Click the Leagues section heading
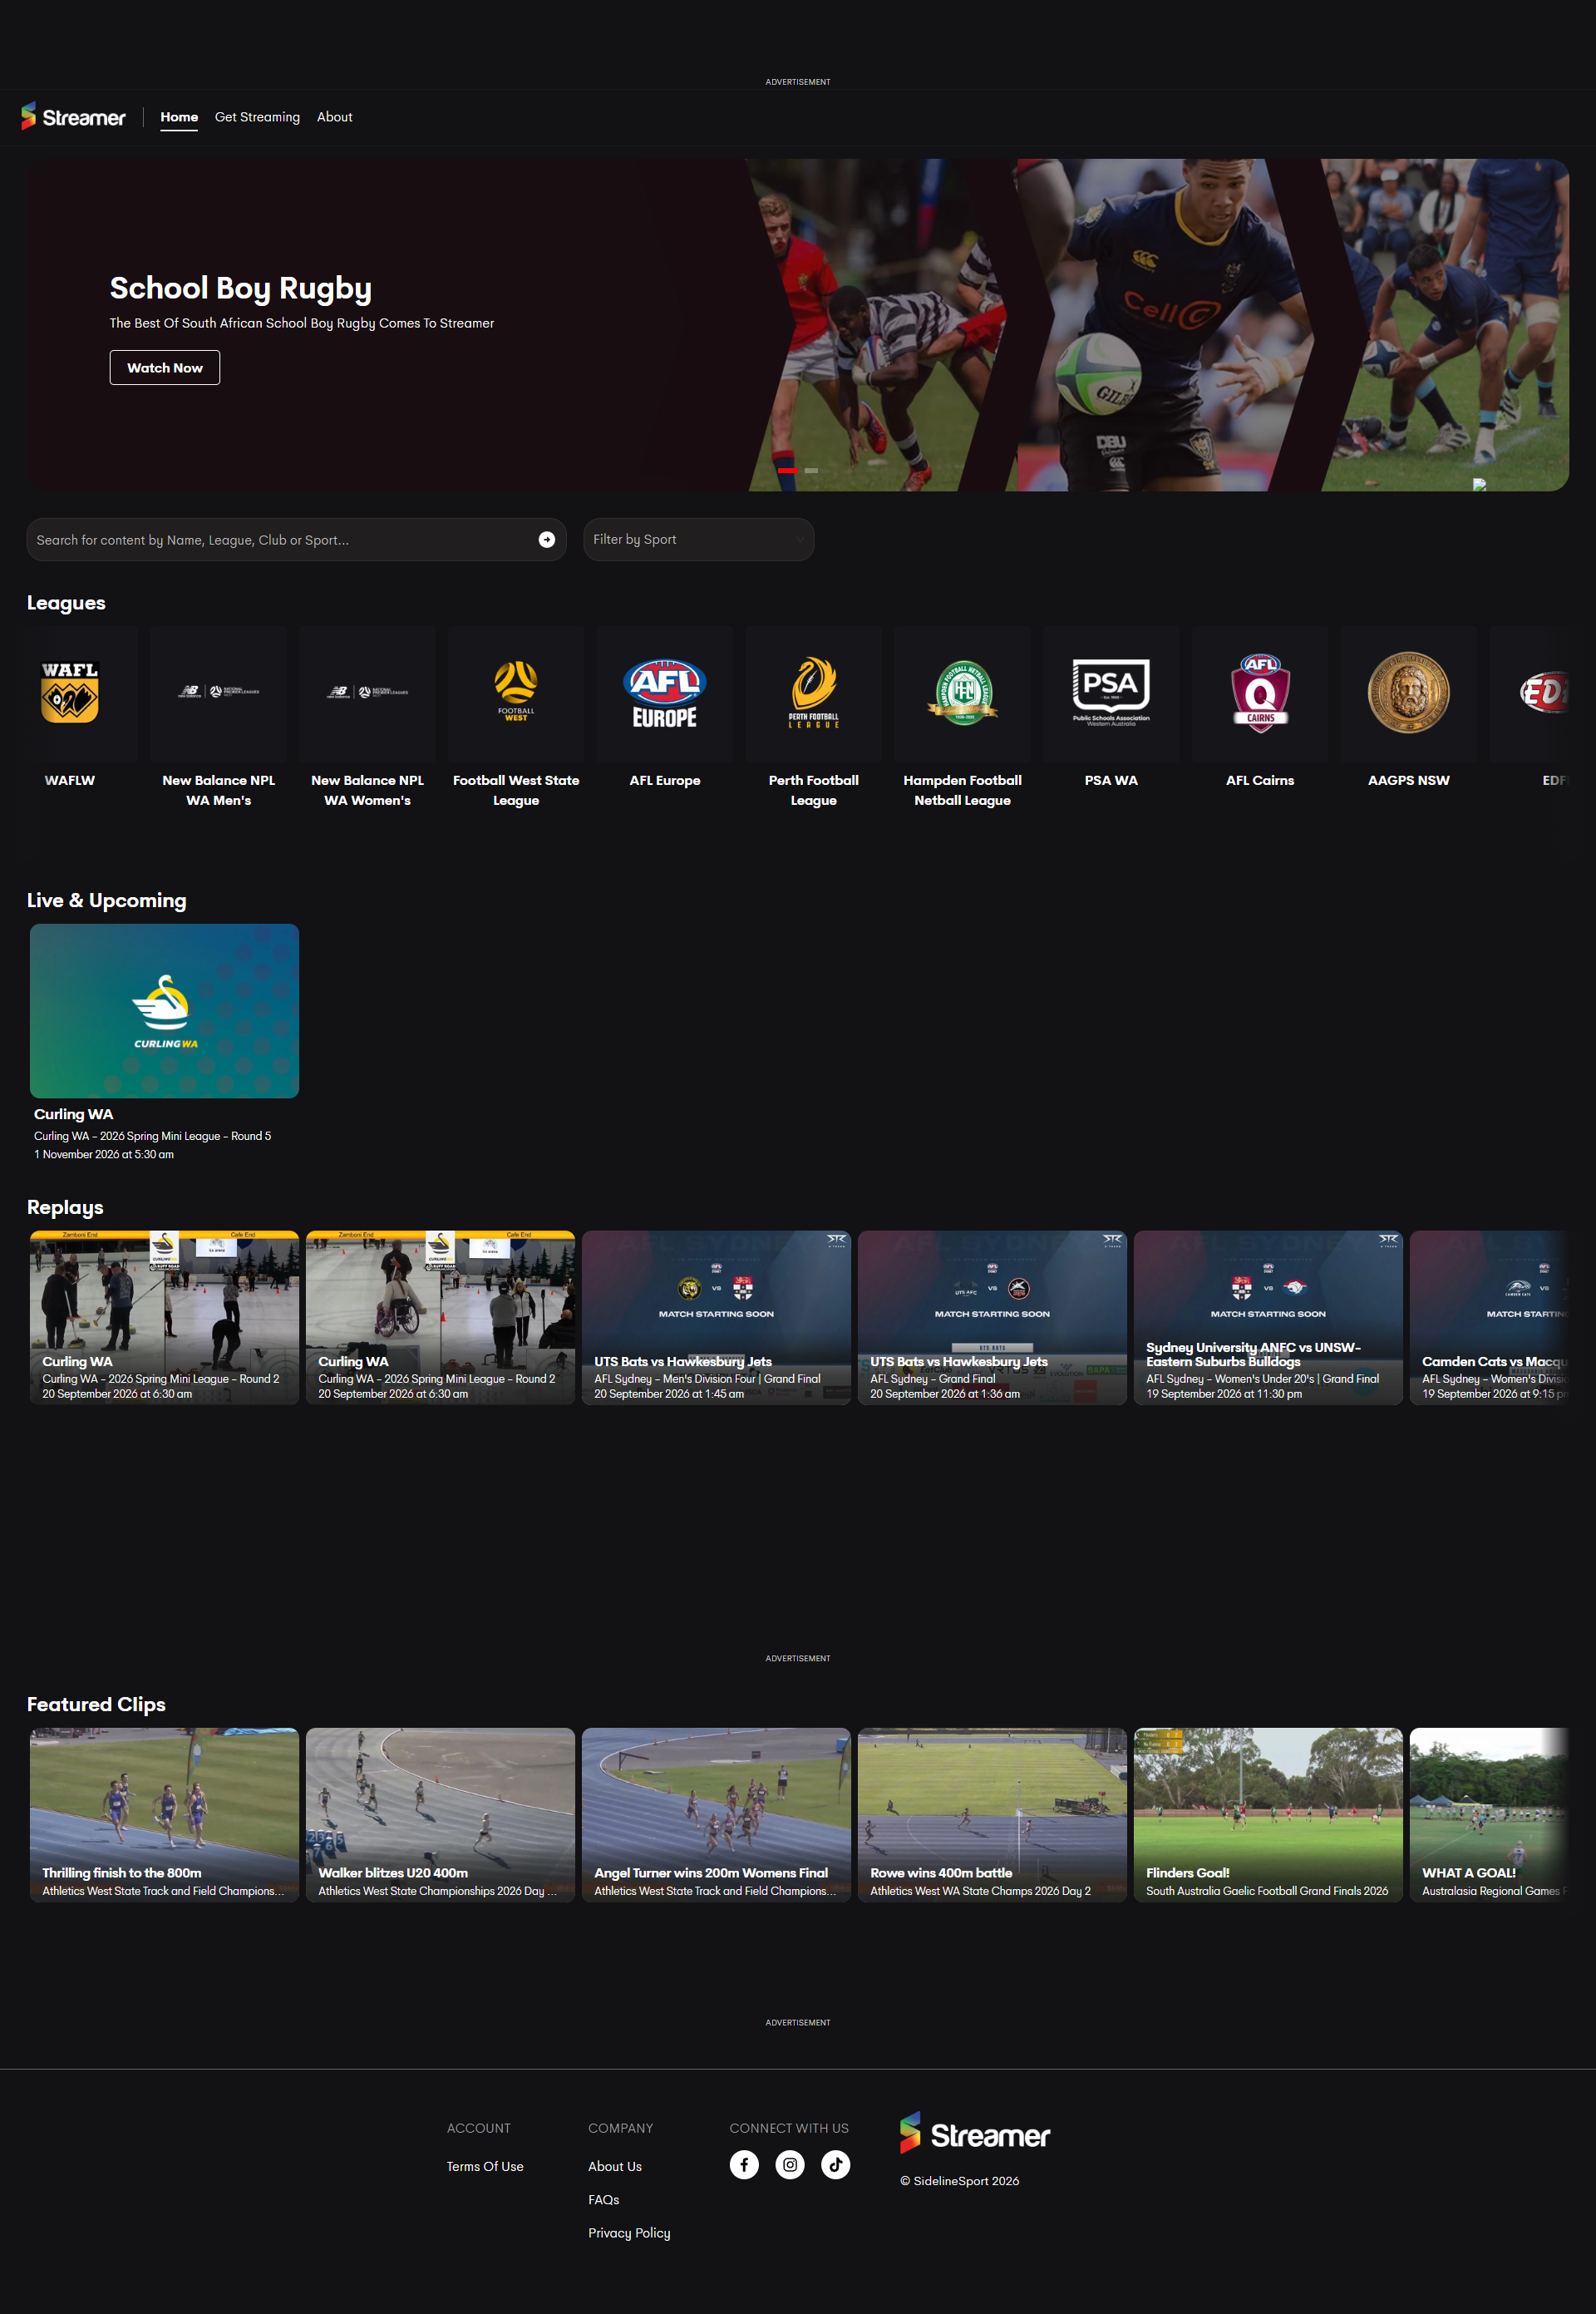Screen dimensions: 1596x2314 pyautogui.click(x=66, y=603)
